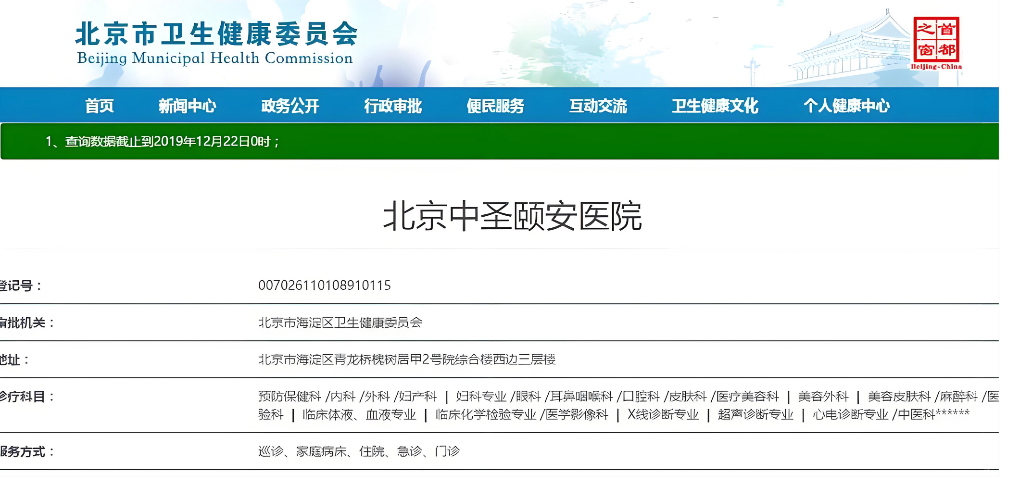Screen dimensions: 1011x478
Task: Go to the 卫生健康文化 section
Action: pos(714,106)
